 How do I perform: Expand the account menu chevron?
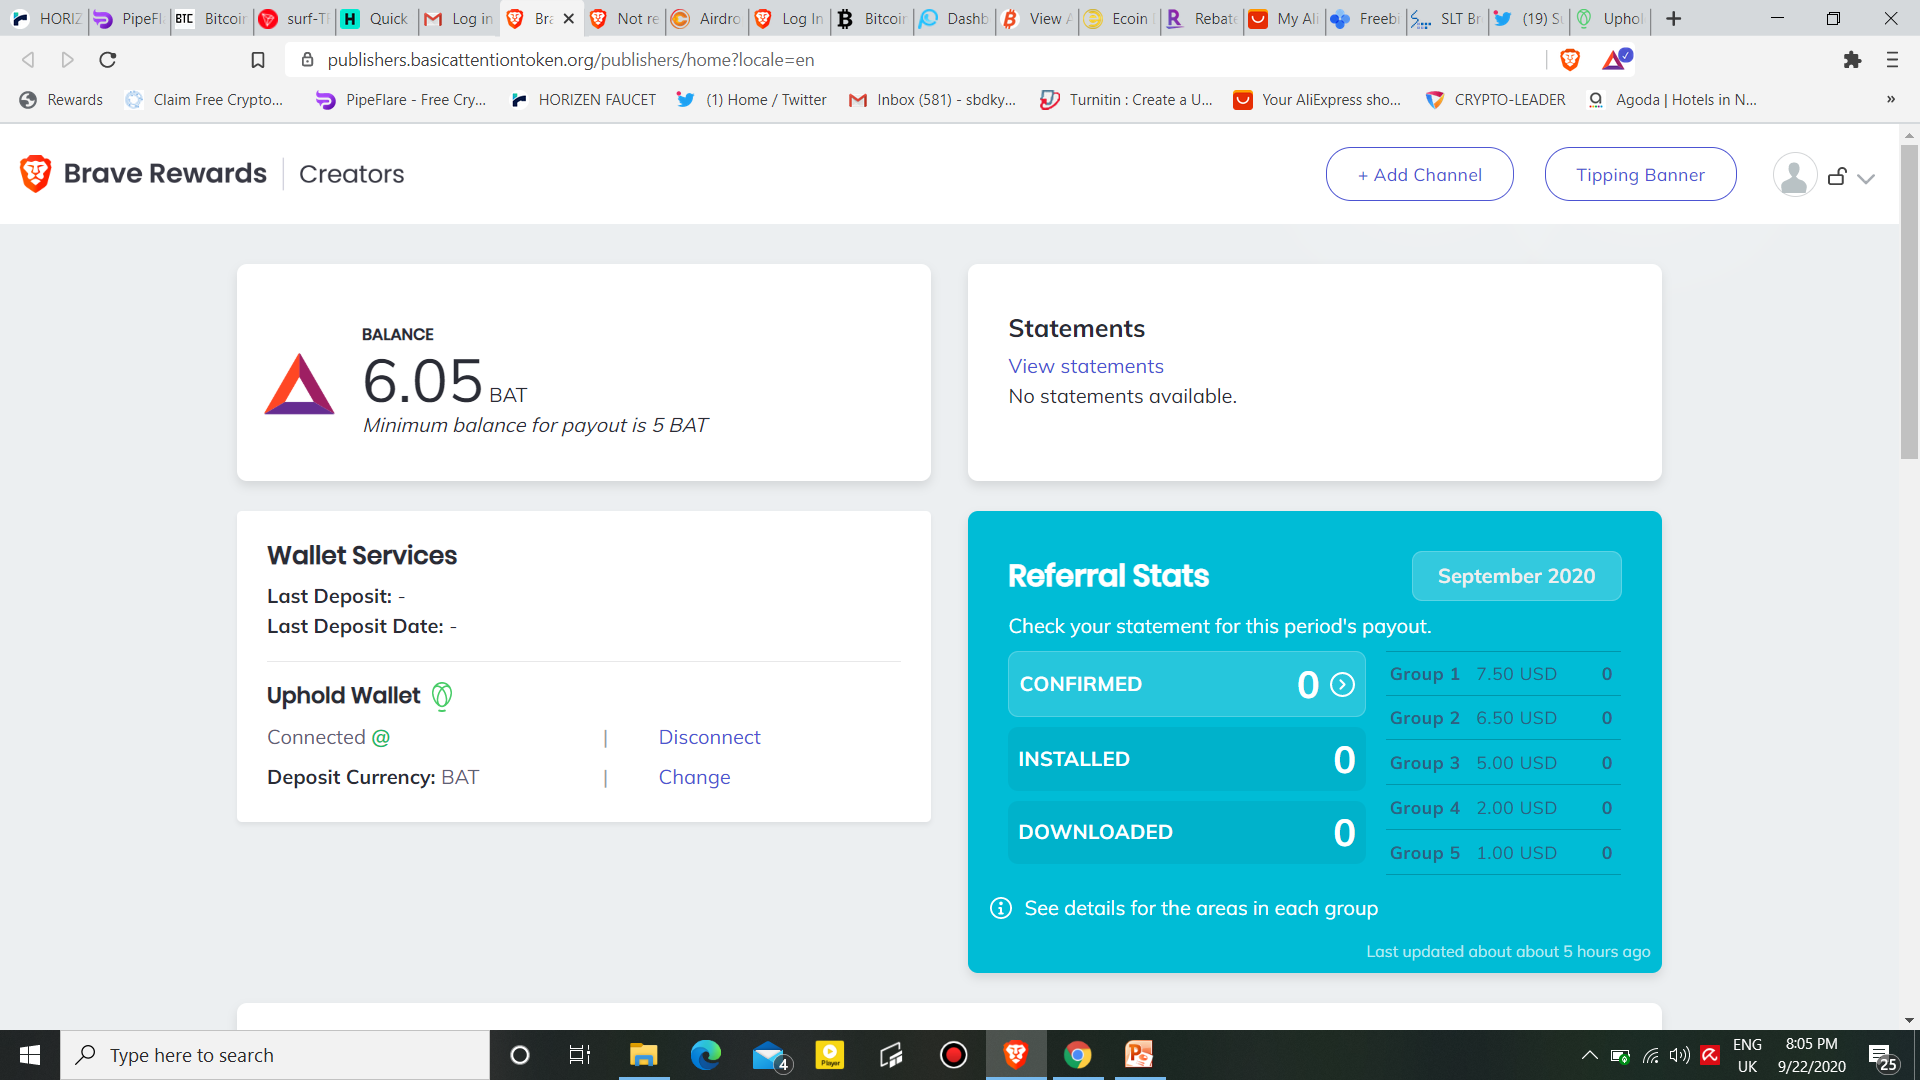click(1866, 178)
